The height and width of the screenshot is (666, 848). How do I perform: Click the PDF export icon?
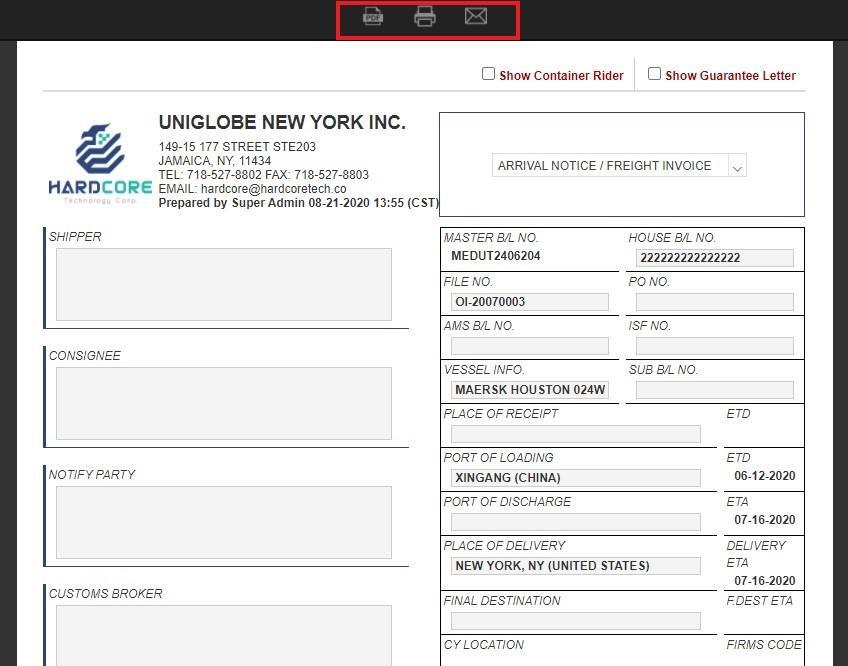point(373,17)
